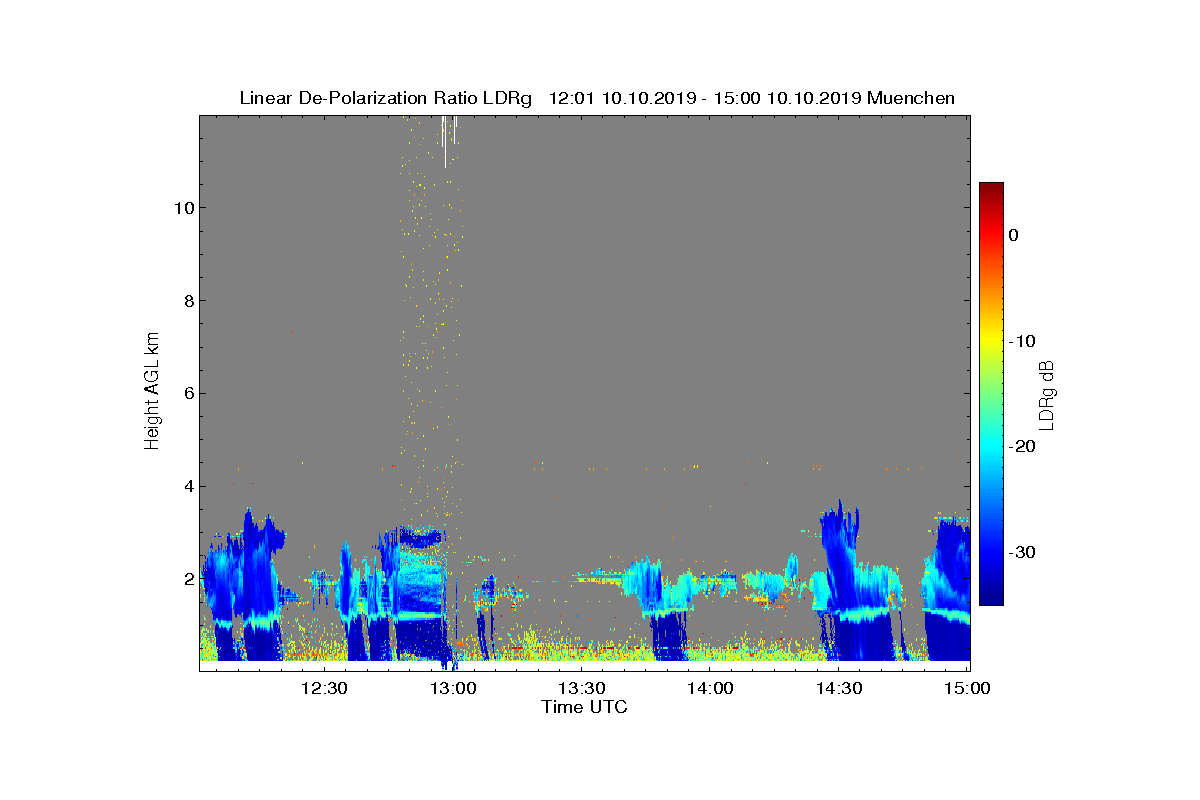
Task: Click the 15:00 time tick label
Action: 968,688
